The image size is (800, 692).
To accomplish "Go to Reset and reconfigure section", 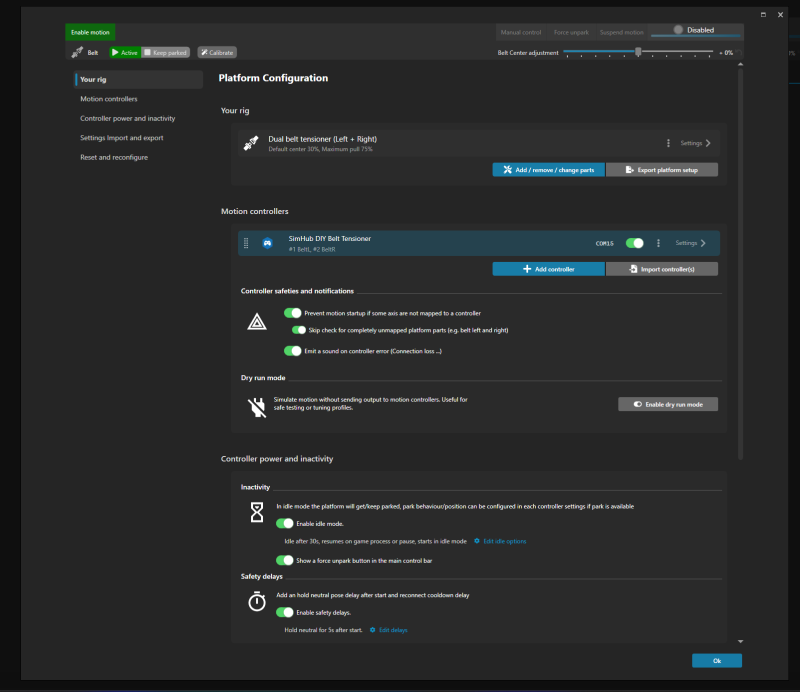I will [x=114, y=157].
